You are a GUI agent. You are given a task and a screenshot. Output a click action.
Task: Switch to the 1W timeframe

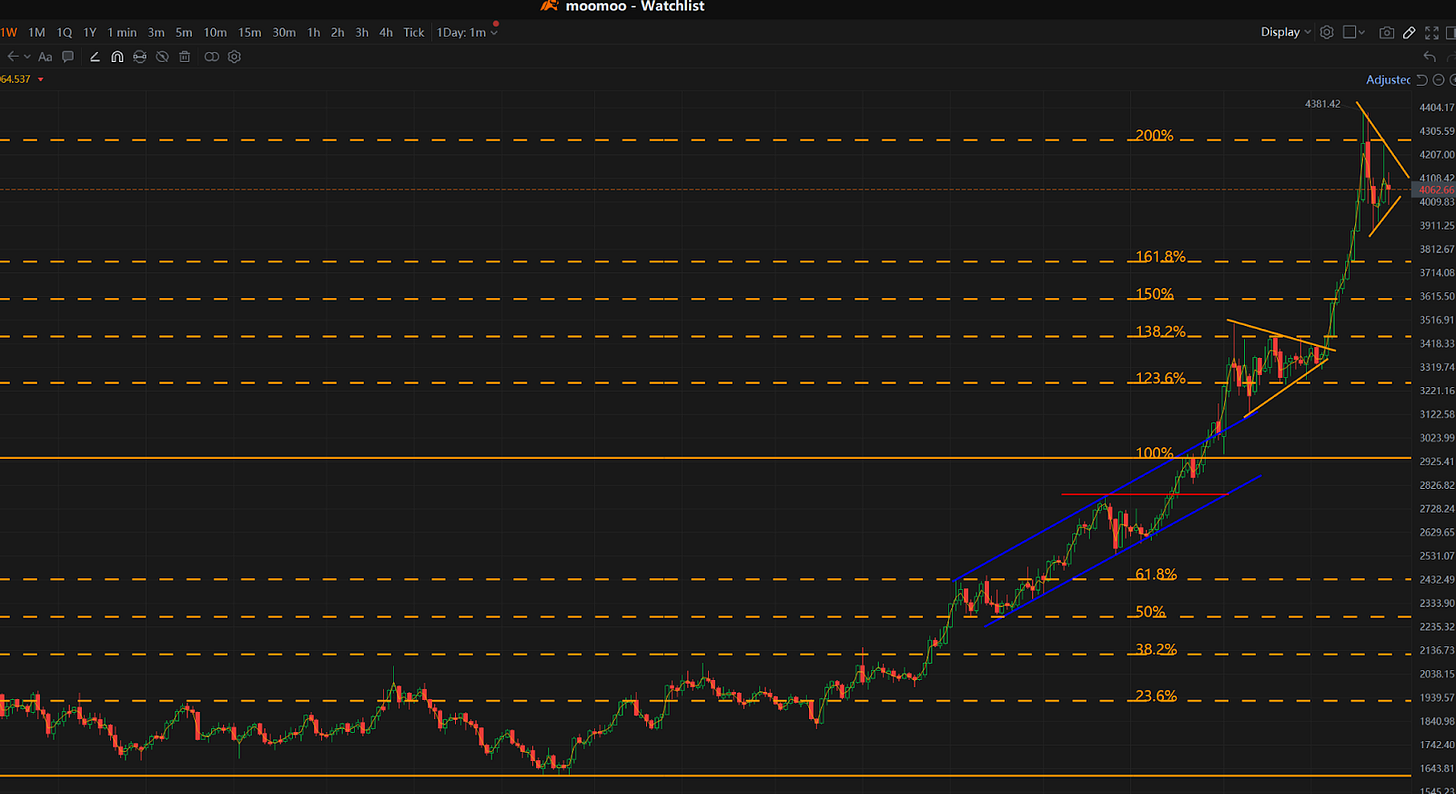(9, 32)
